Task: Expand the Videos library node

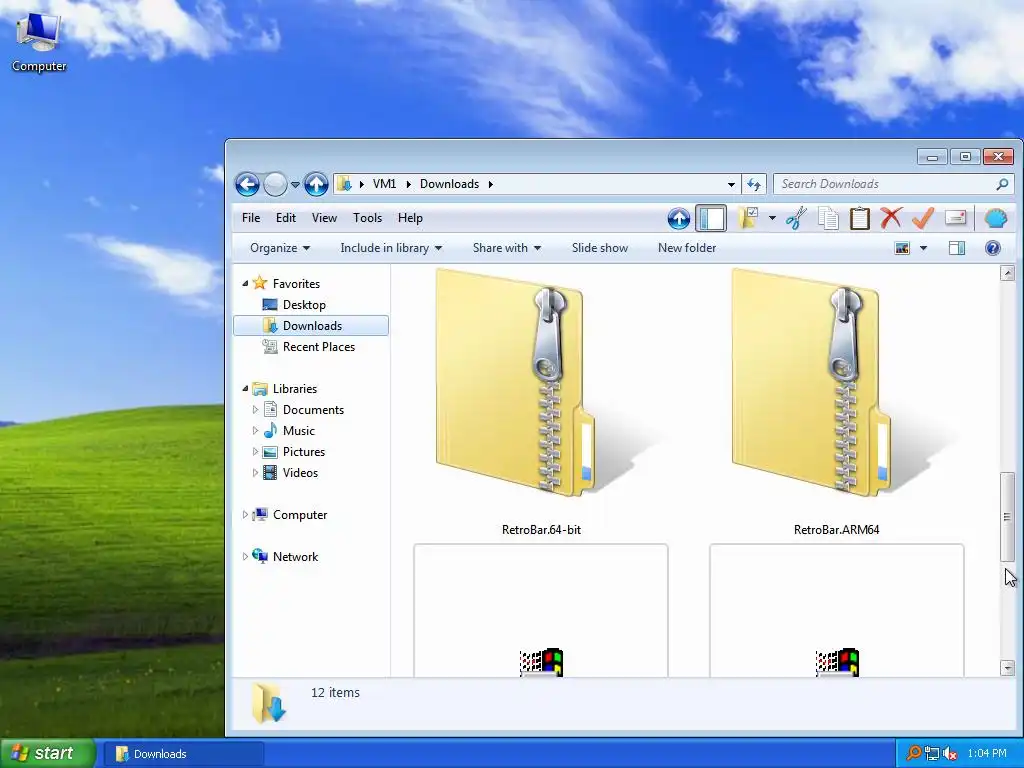Action: coord(255,472)
